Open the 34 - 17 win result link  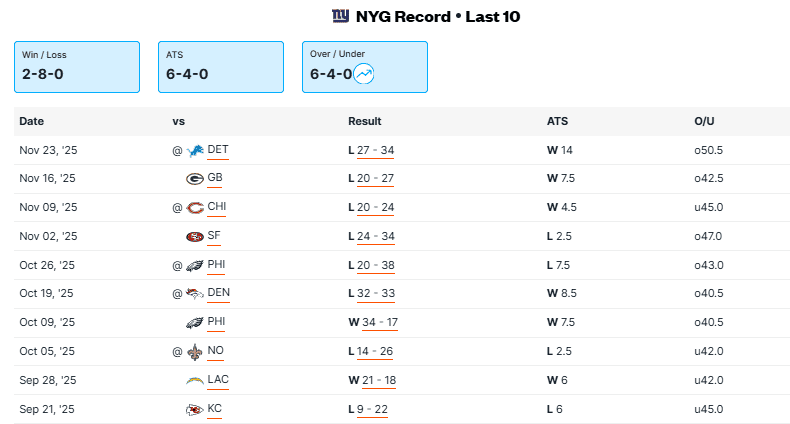click(x=378, y=323)
